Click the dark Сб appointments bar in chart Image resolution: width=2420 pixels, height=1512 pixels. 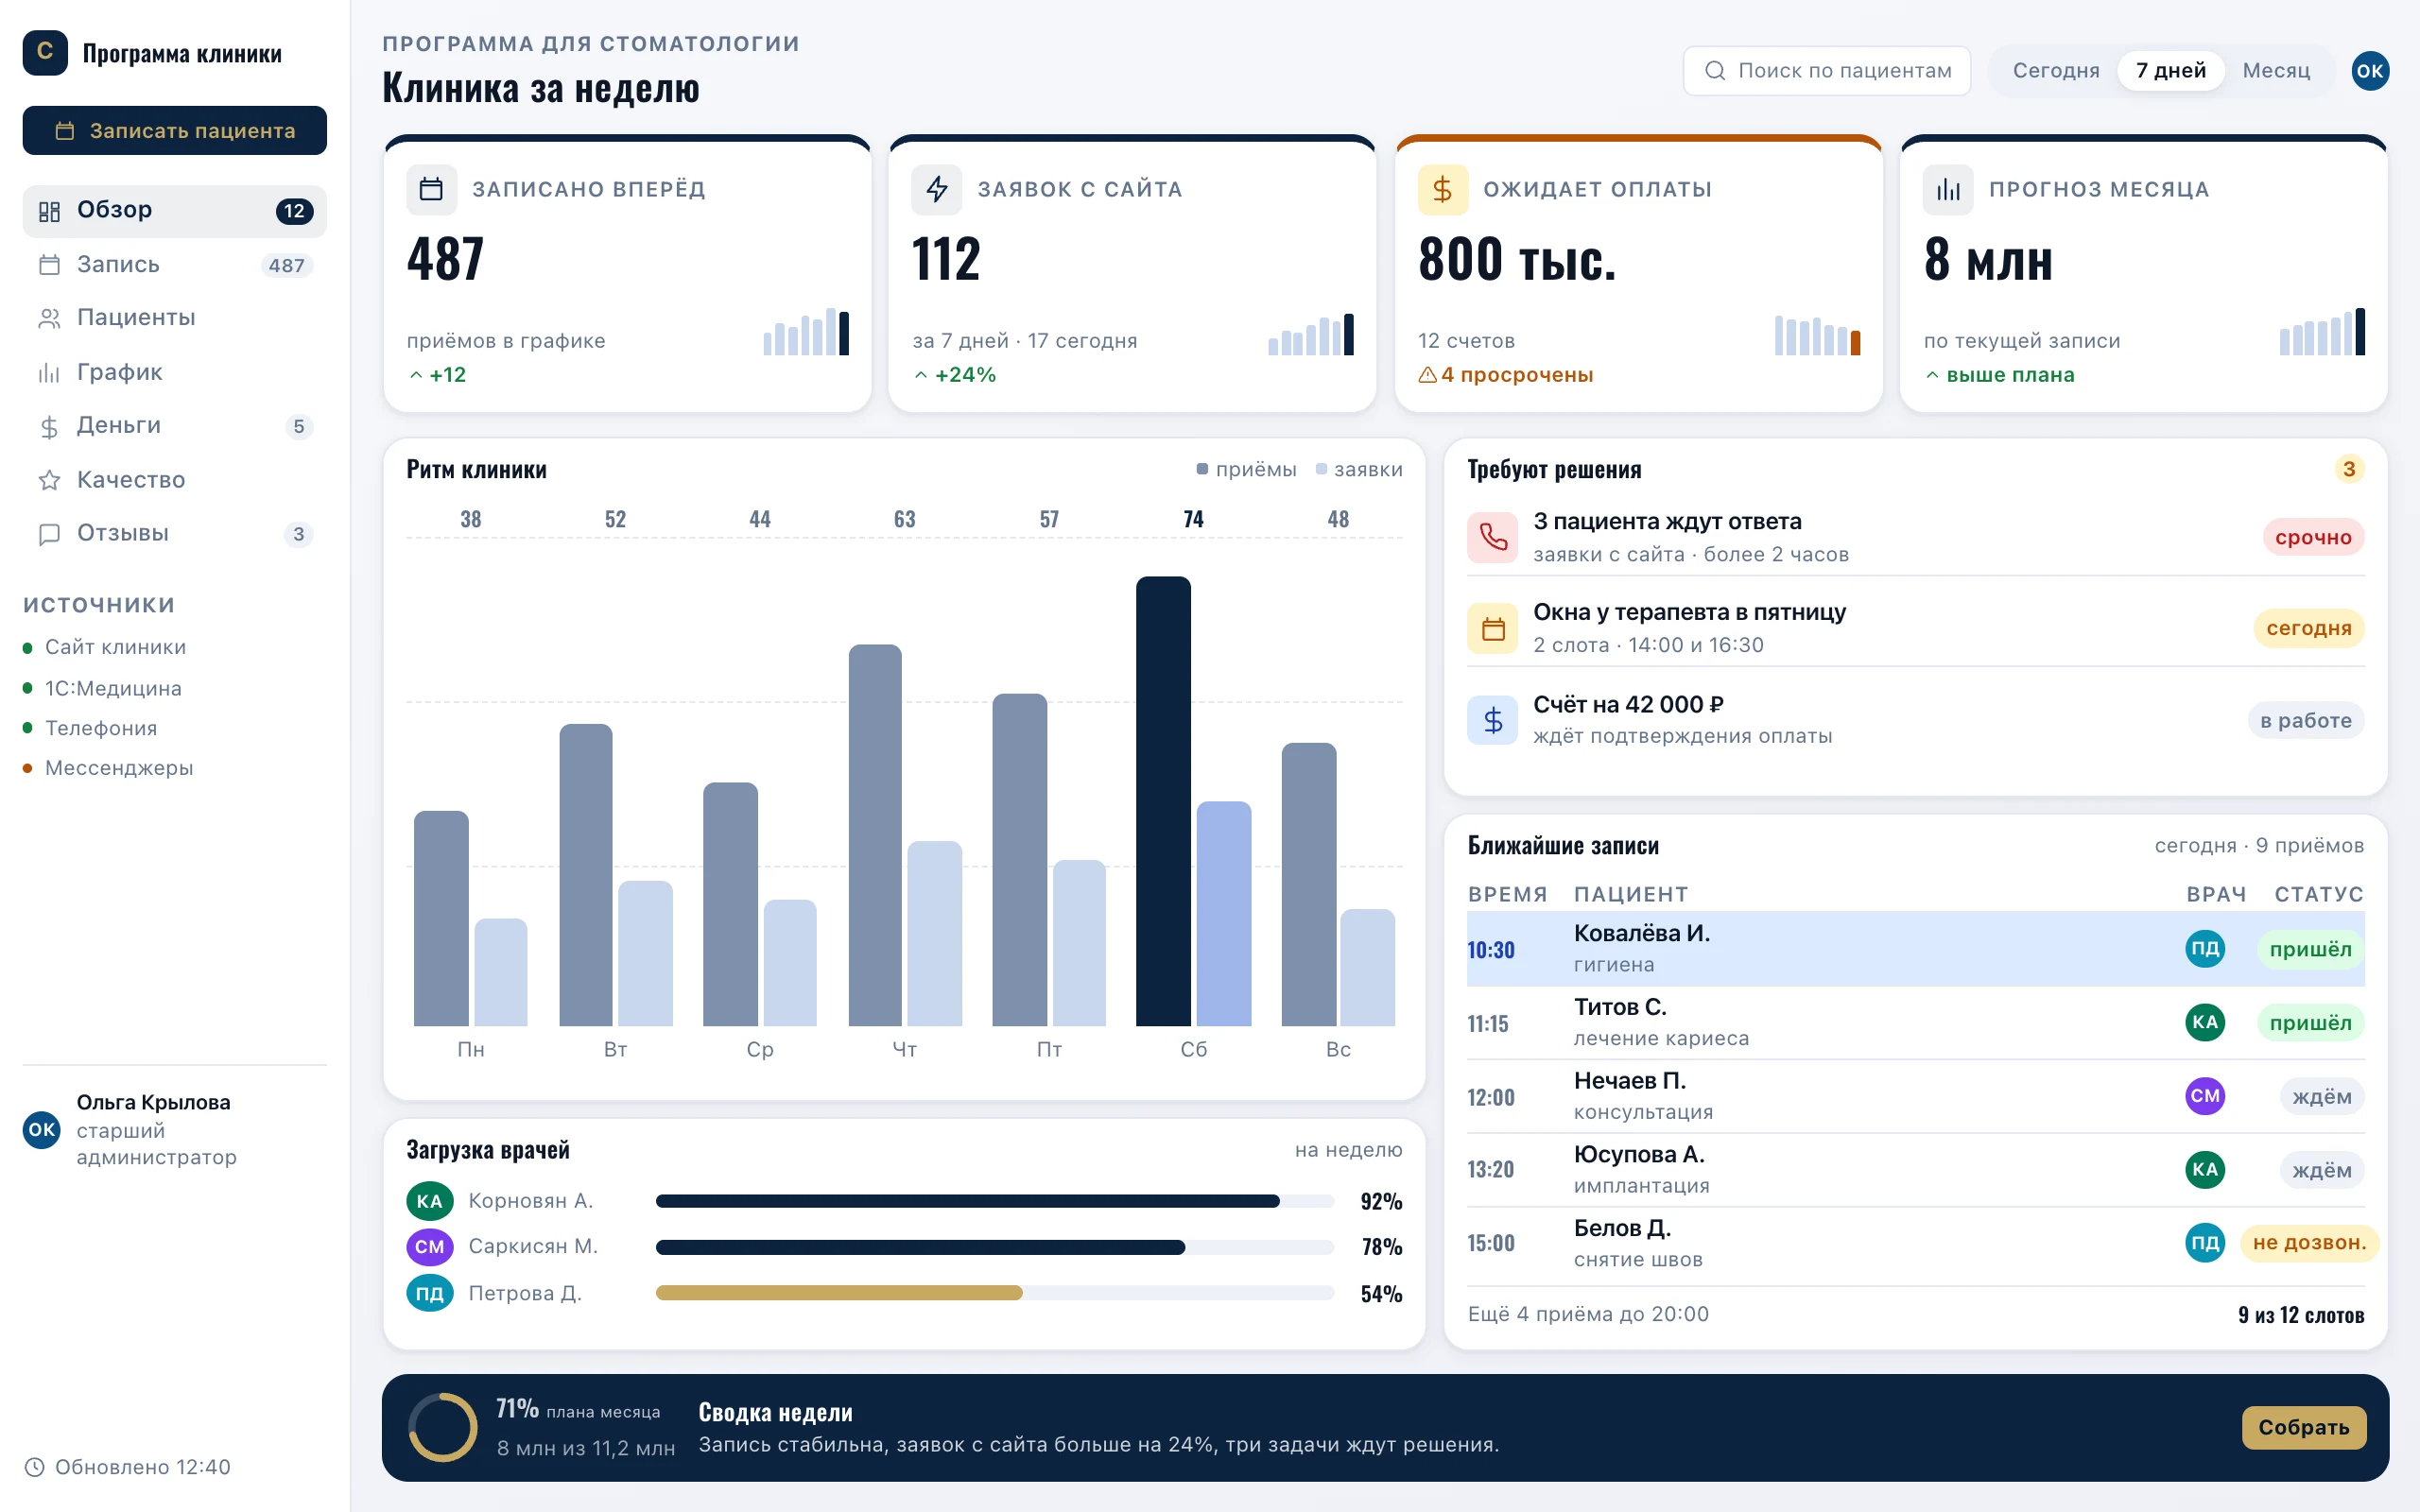[x=1163, y=801]
